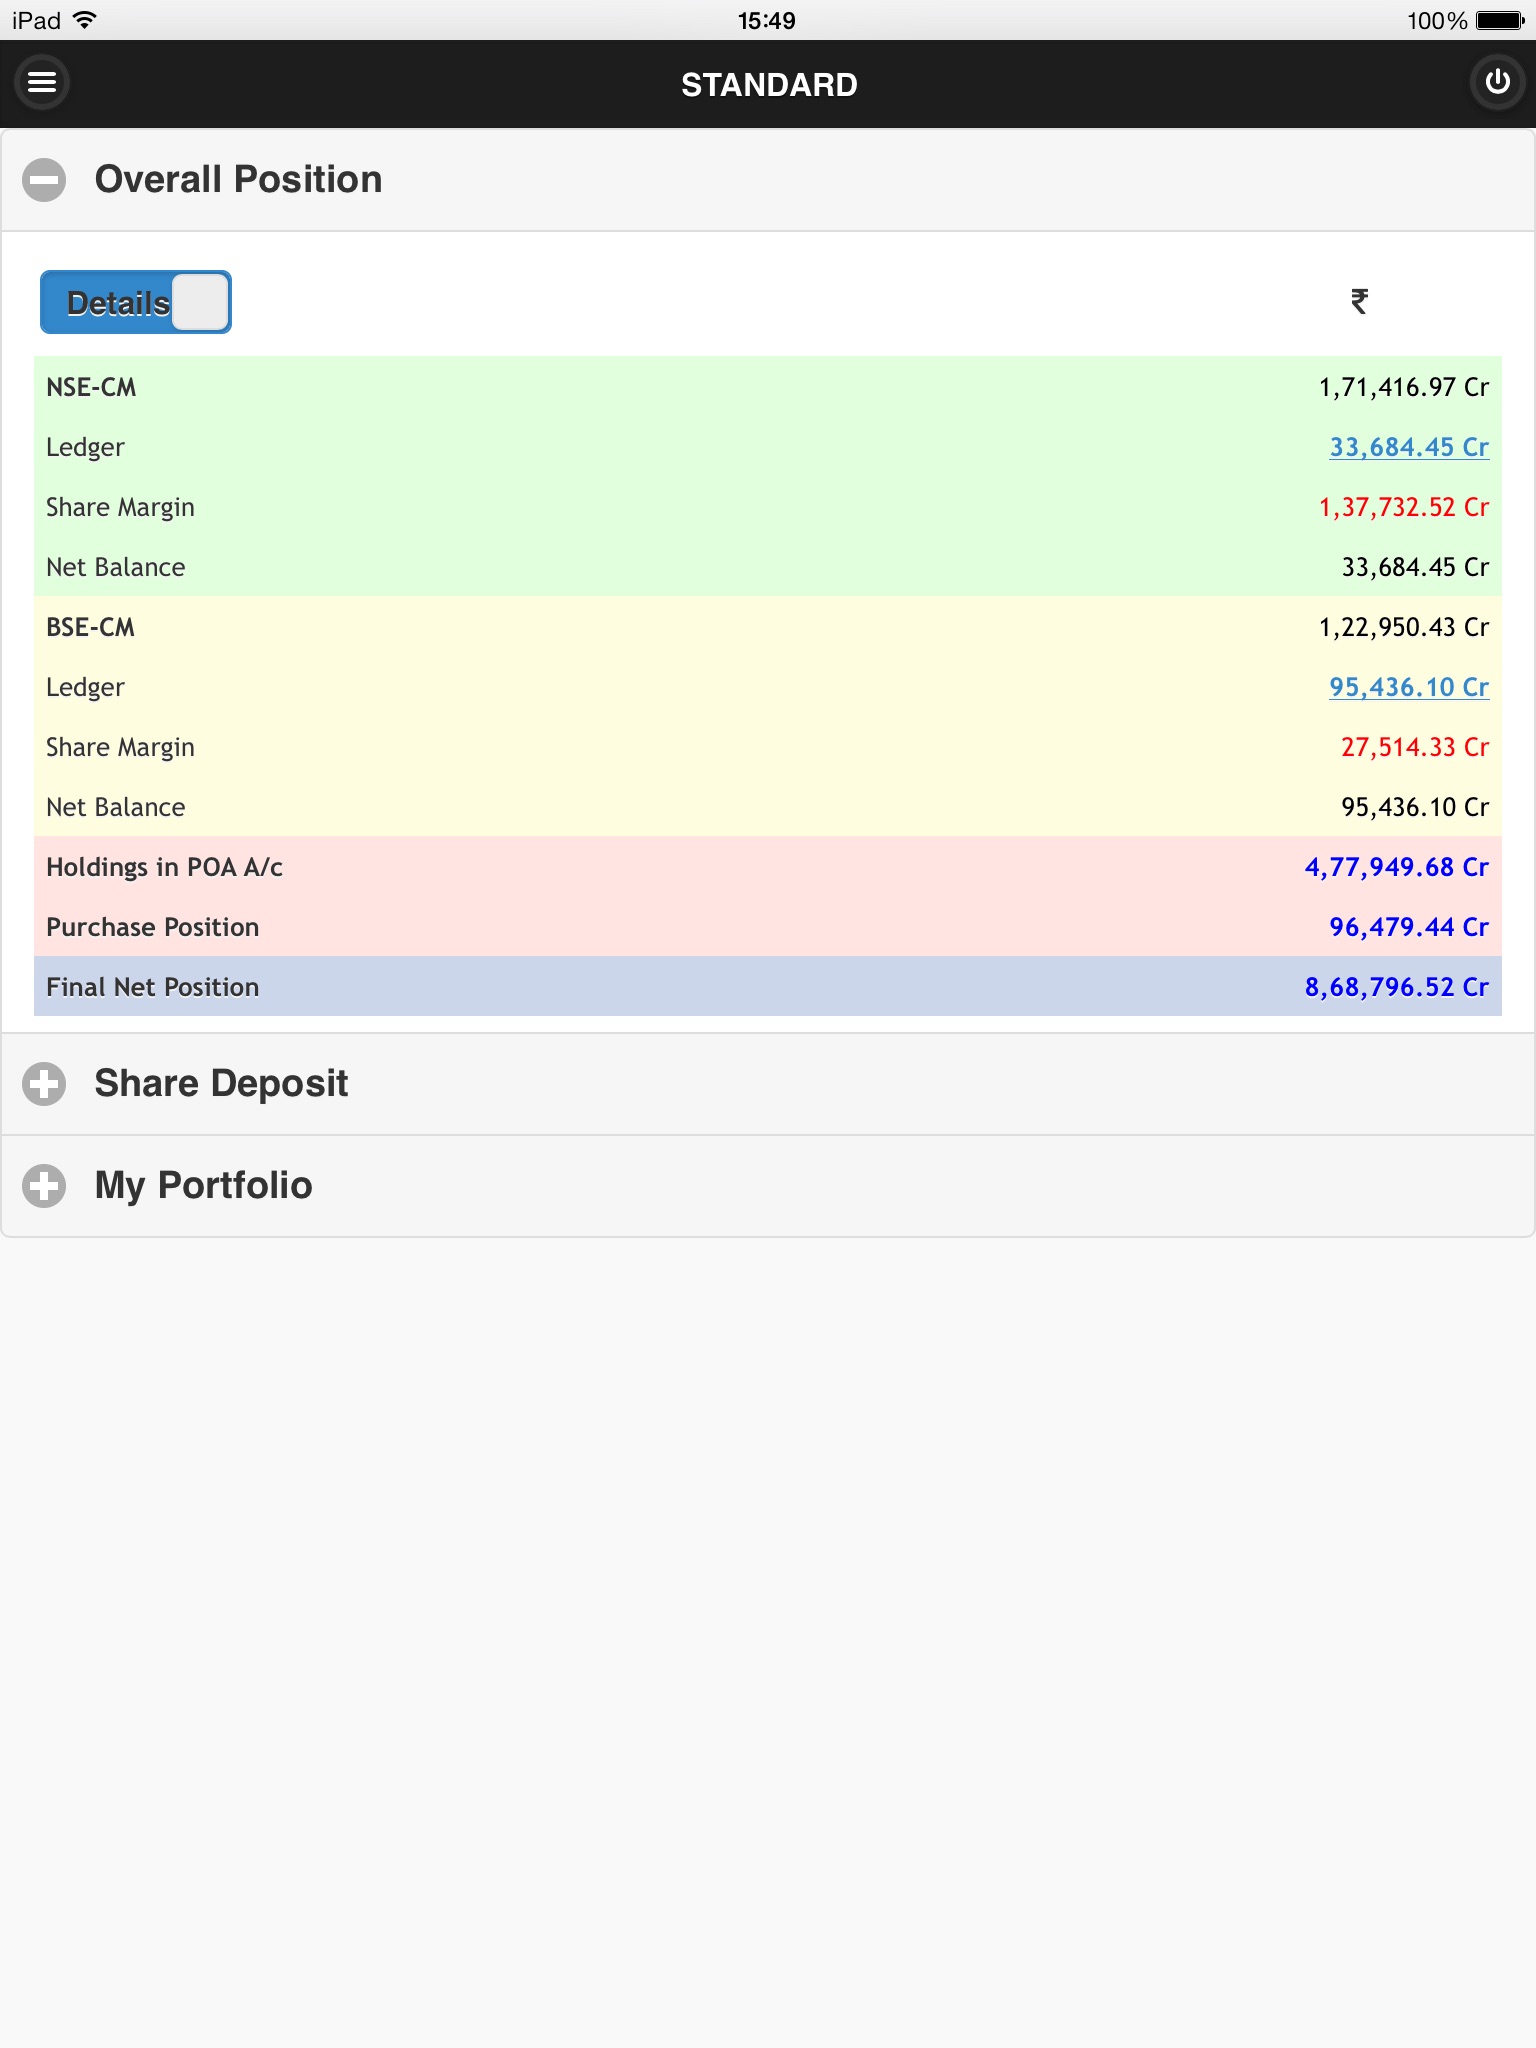The width and height of the screenshot is (1536, 2048).
Task: Click the STANDARD title in header
Action: (768, 85)
